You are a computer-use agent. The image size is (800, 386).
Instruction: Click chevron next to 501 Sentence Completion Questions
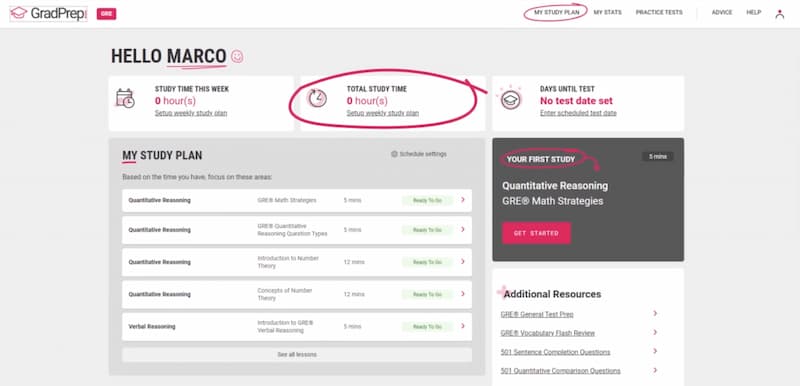click(x=655, y=351)
